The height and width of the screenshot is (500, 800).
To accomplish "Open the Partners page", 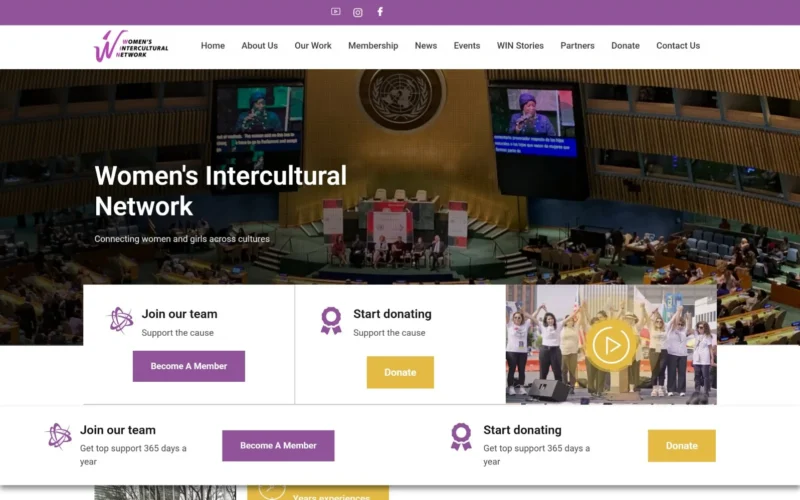I will [x=578, y=45].
